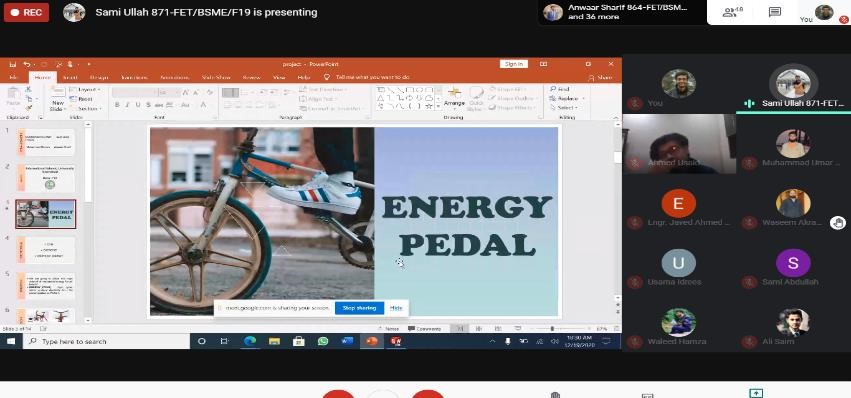
Task: Toggle text Shadow formatting
Action: [x=147, y=105]
